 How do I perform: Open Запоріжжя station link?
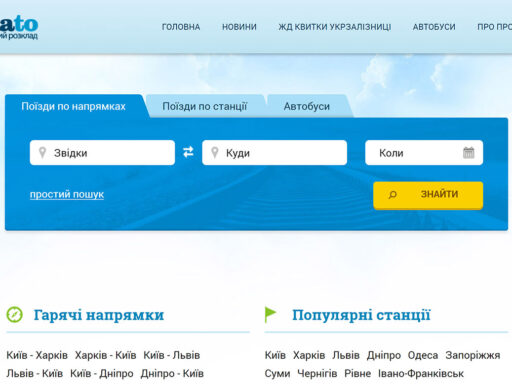473,355
